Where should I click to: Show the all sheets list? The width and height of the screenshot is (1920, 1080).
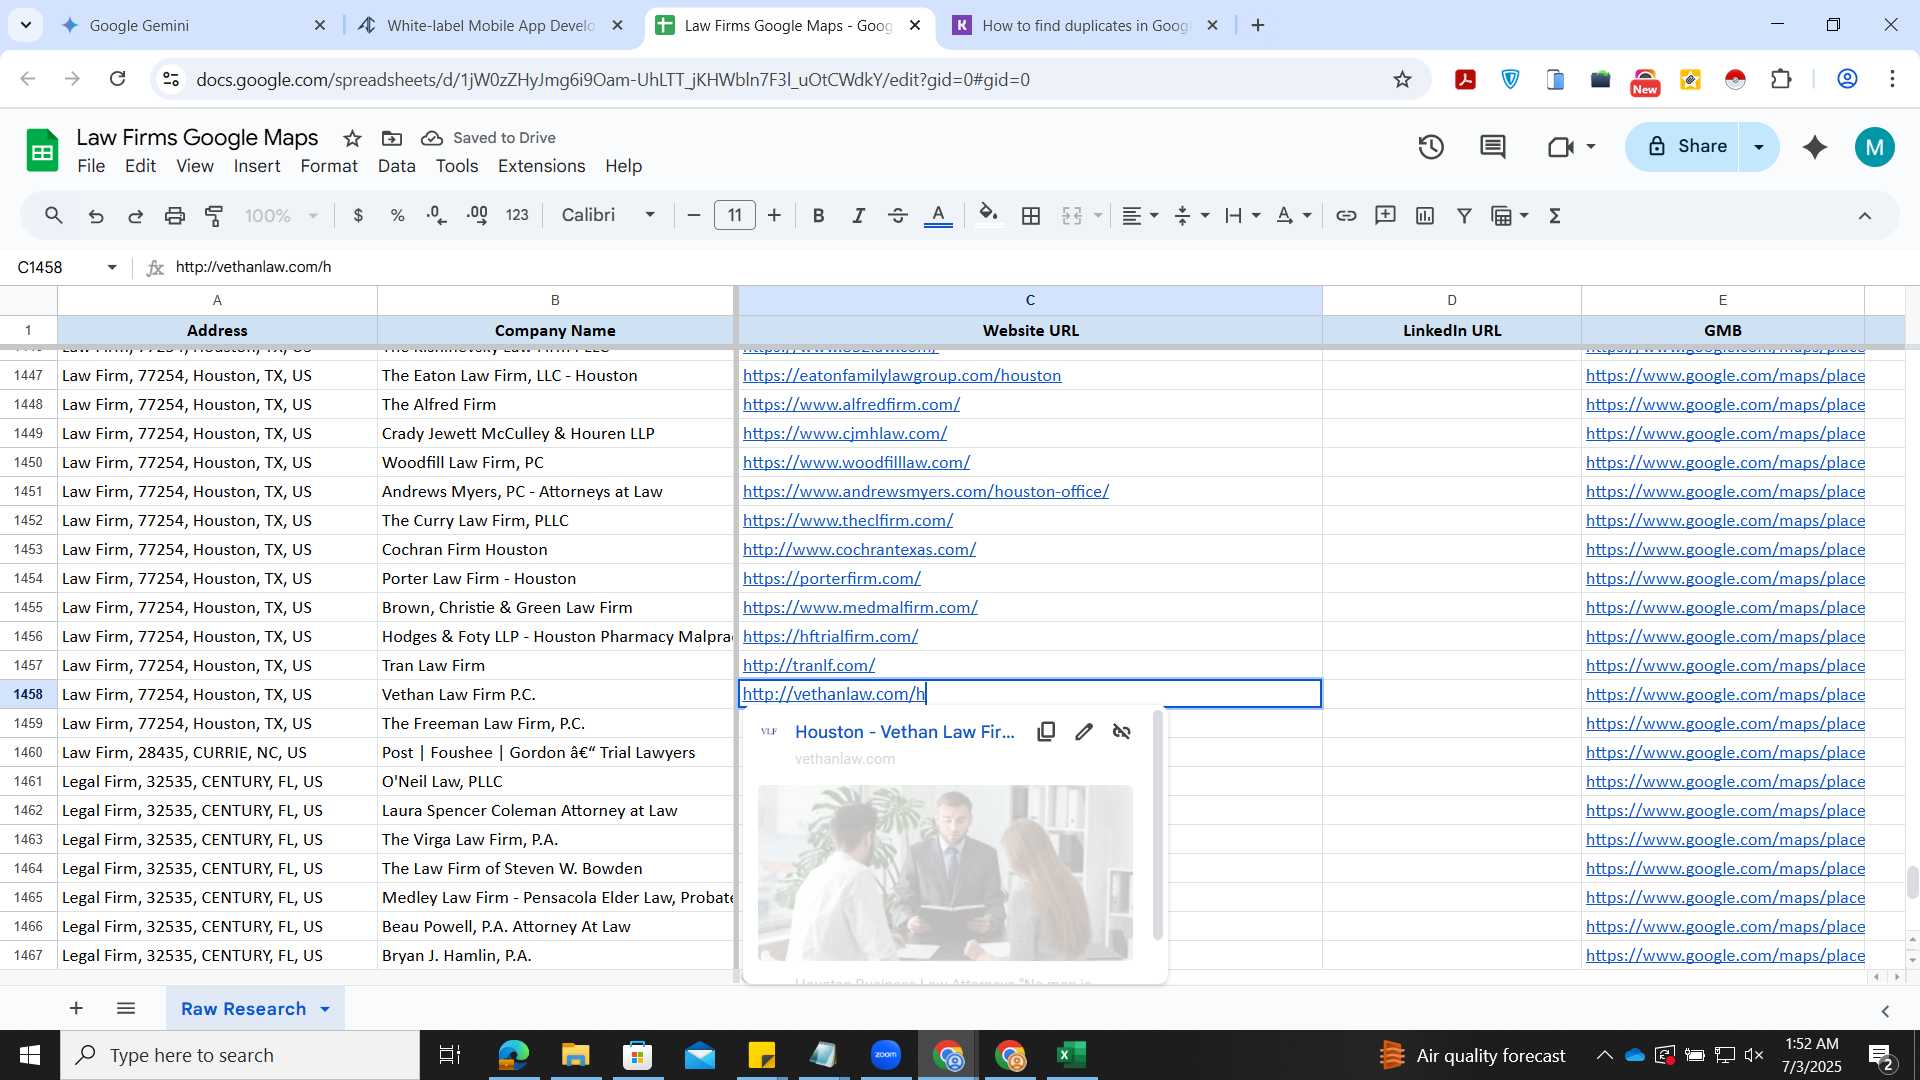click(x=126, y=1009)
